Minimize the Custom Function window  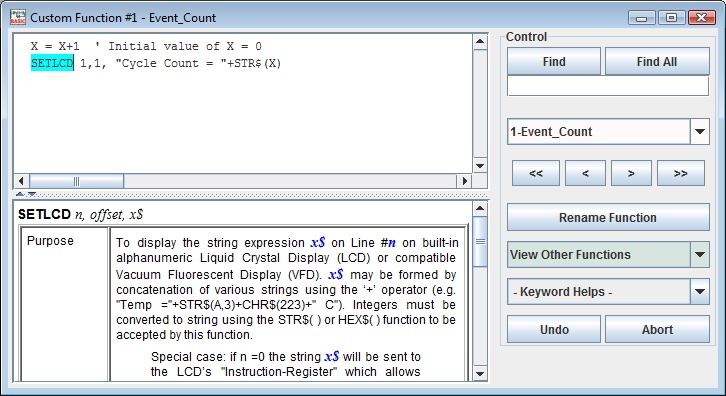pos(641,18)
